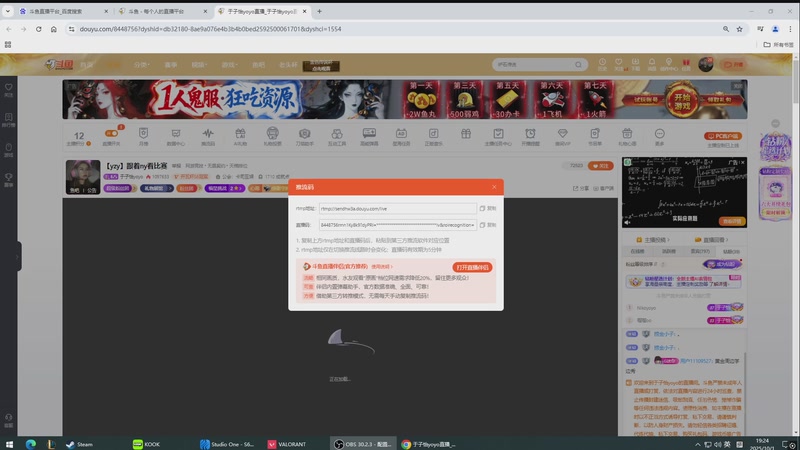Close the ad video panel
The width and height of the screenshot is (800, 450).
(x=742, y=162)
